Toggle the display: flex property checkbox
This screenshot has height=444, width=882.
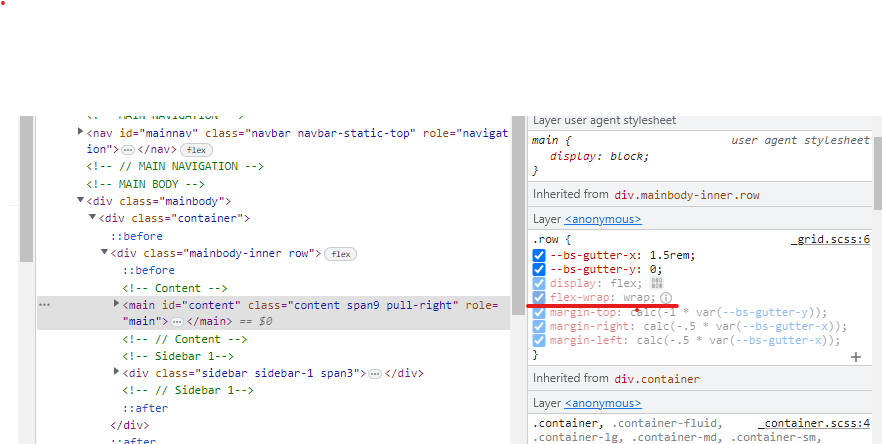[x=539, y=284]
